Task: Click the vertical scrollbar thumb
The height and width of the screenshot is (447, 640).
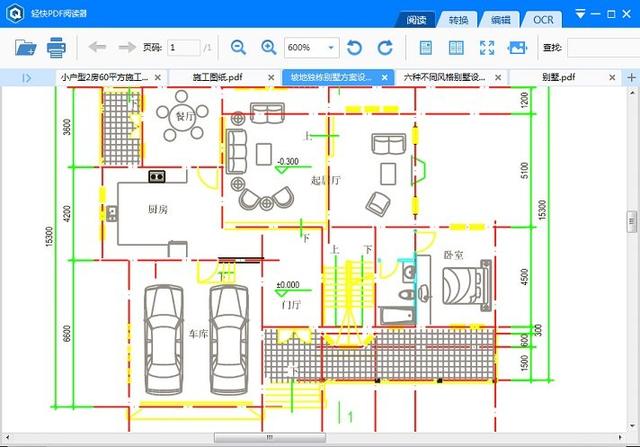Action: 632,221
